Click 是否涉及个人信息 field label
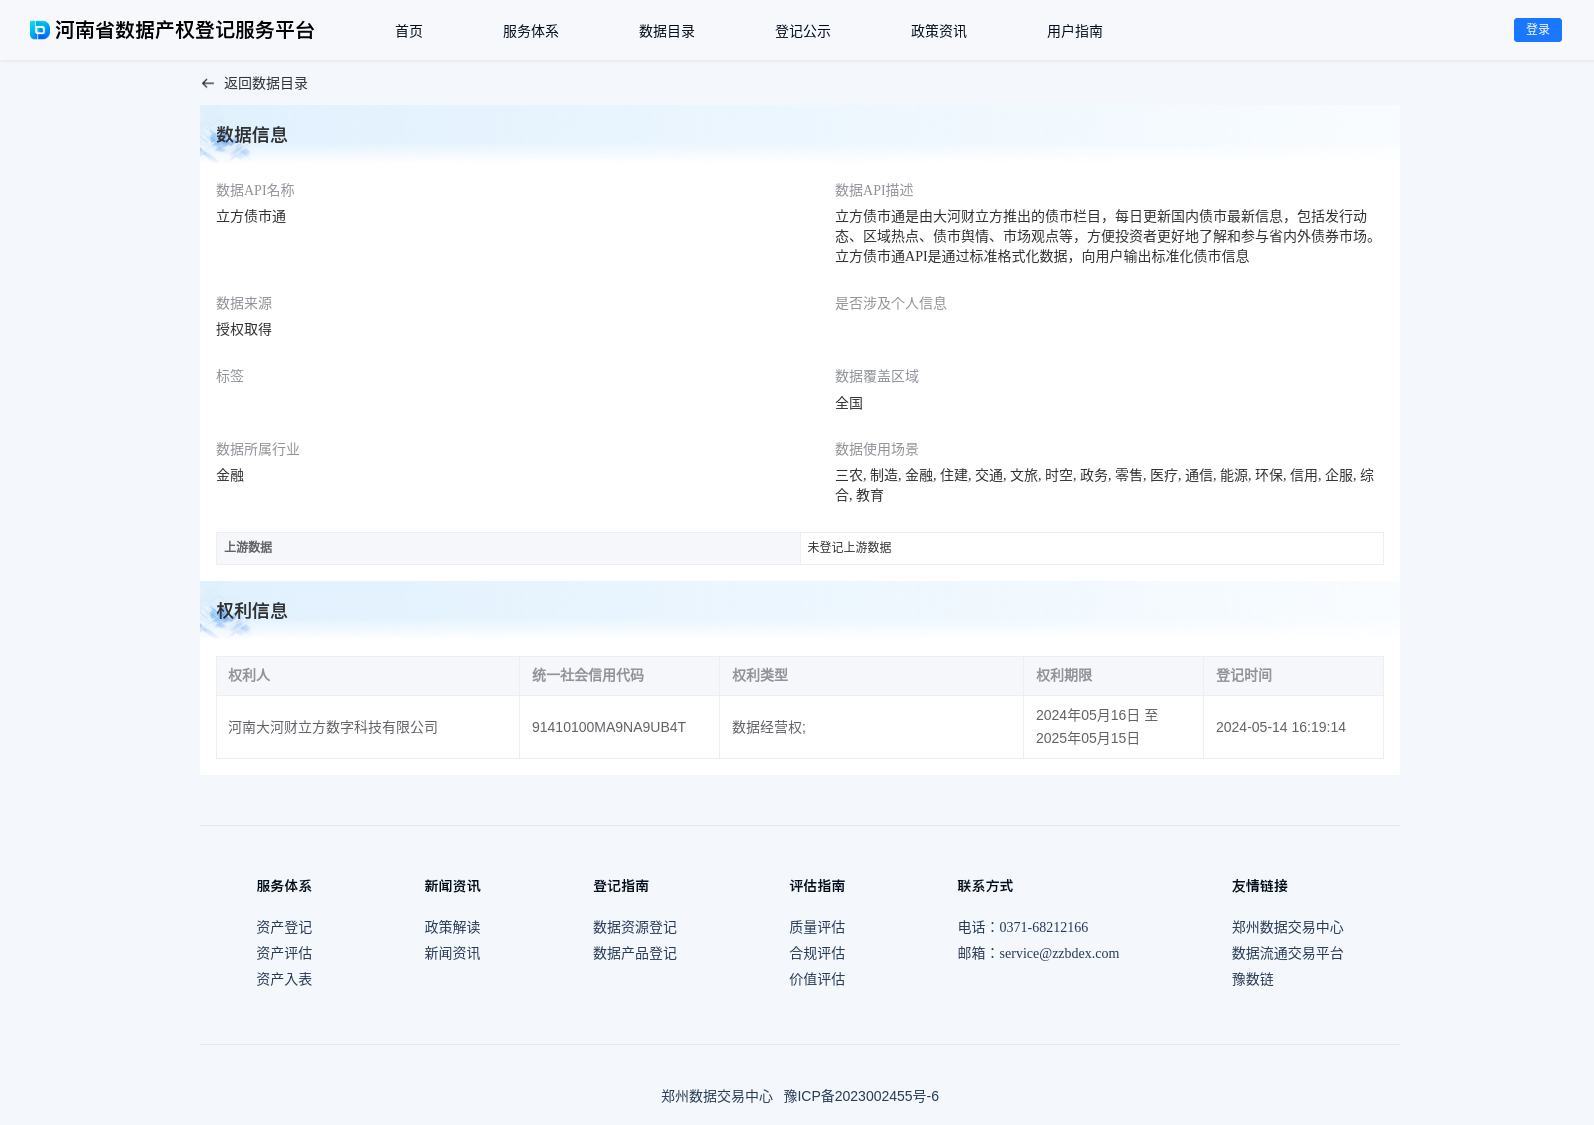The width and height of the screenshot is (1594, 1125). [x=891, y=303]
